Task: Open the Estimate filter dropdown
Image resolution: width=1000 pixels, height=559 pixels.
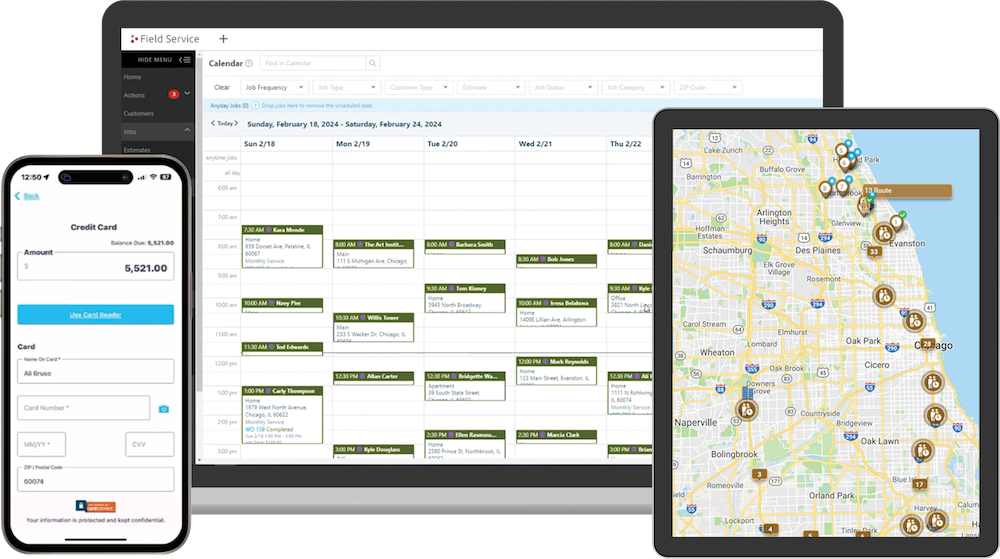Action: pyautogui.click(x=492, y=87)
